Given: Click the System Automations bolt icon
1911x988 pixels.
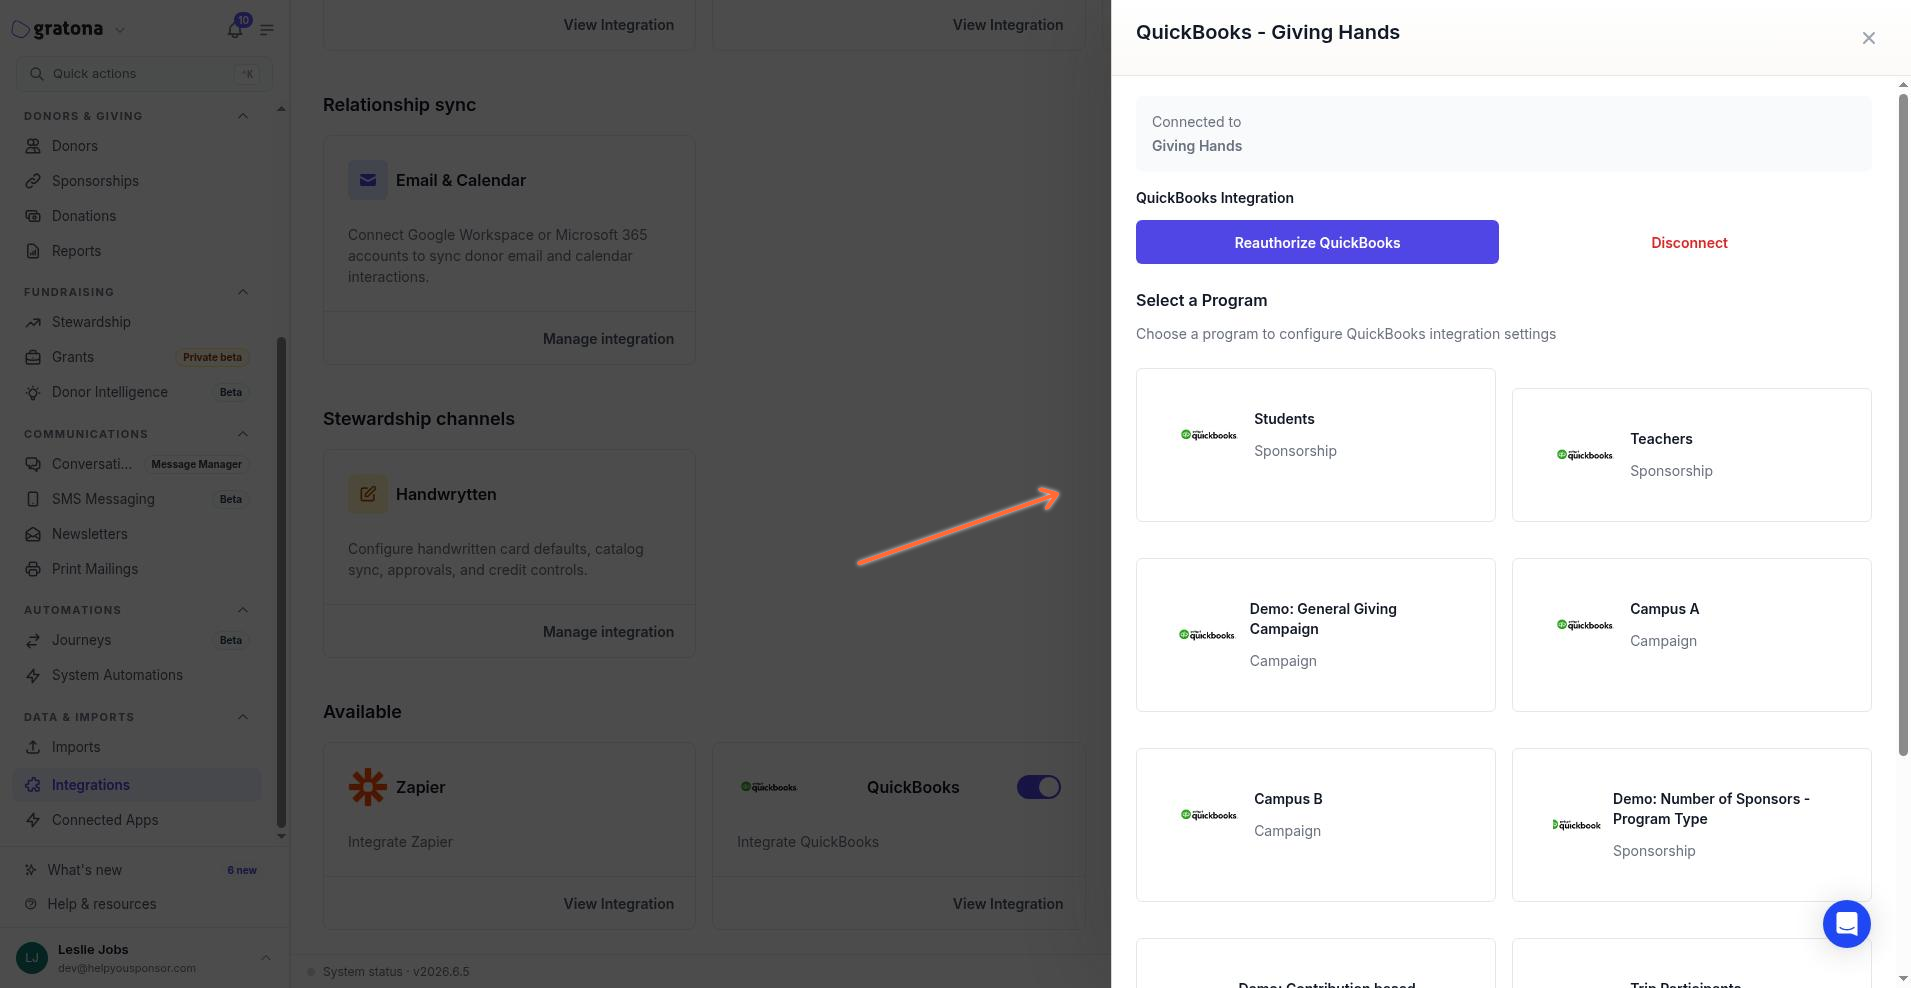Looking at the screenshot, I should point(33,675).
